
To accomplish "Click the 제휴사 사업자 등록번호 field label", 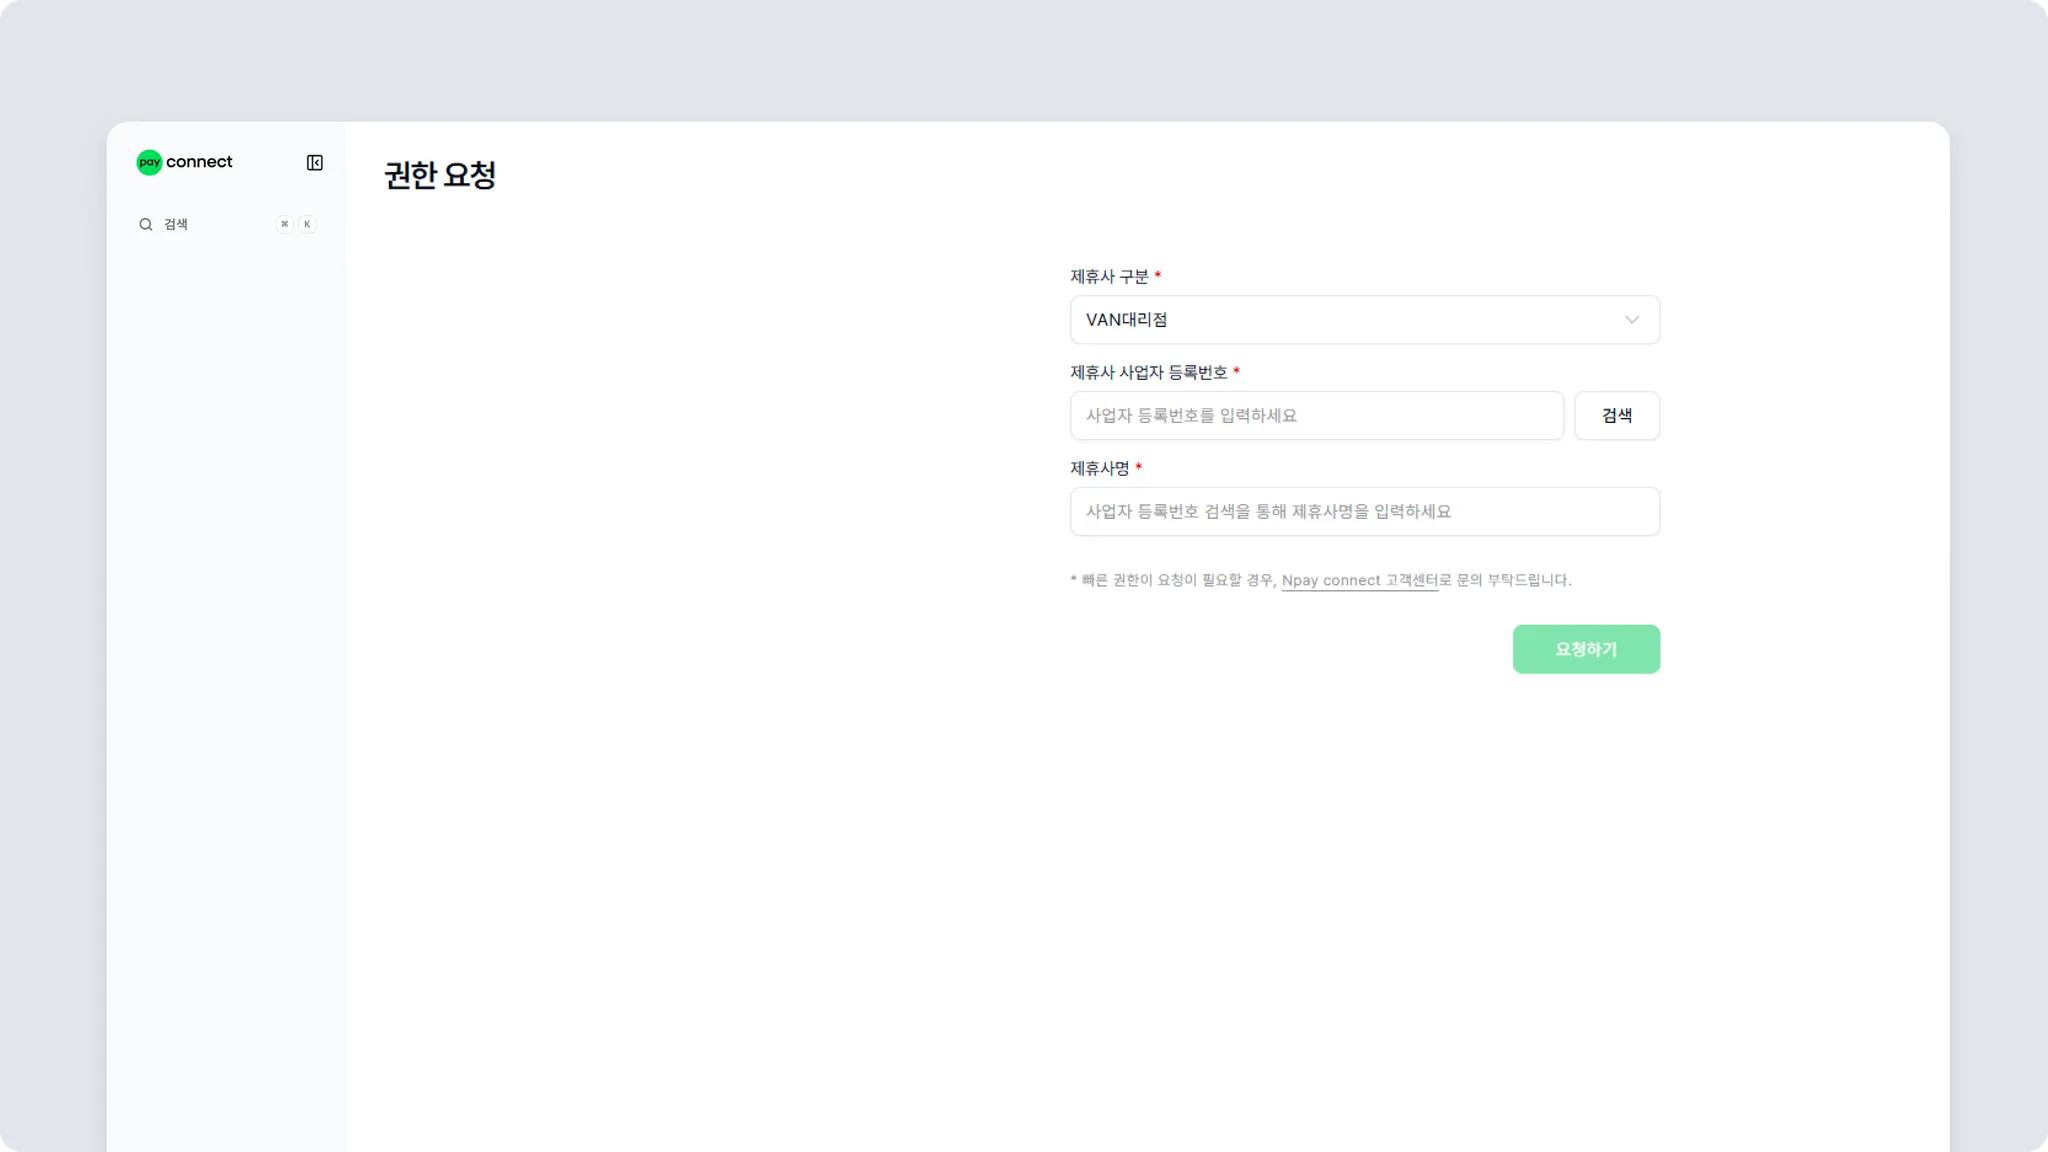I will 1148,373.
